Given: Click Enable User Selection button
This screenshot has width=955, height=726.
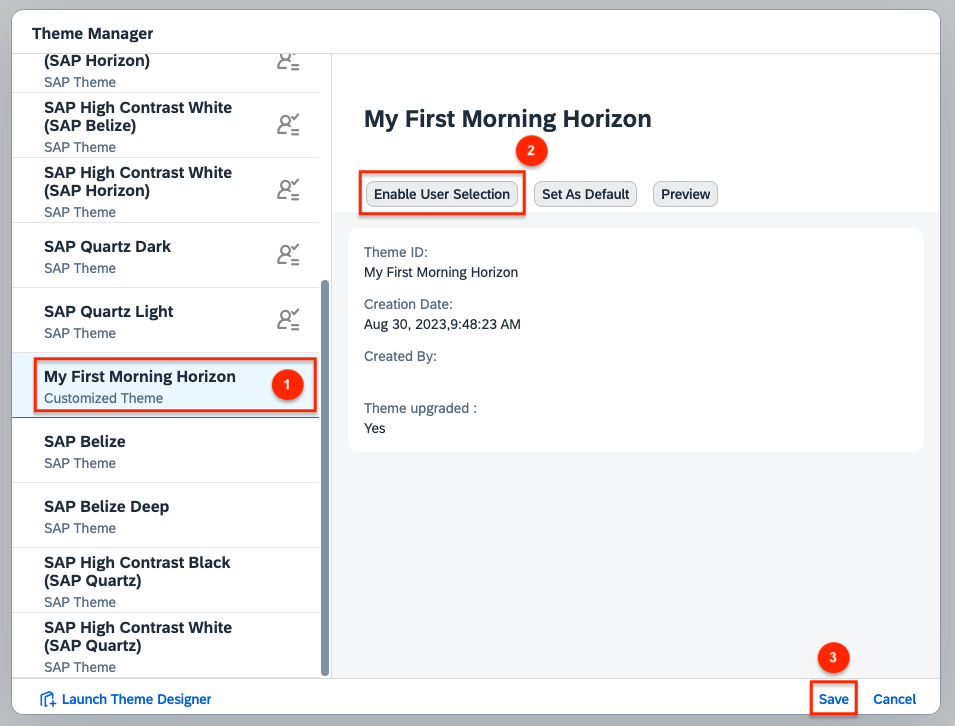Looking at the screenshot, I should 442,194.
